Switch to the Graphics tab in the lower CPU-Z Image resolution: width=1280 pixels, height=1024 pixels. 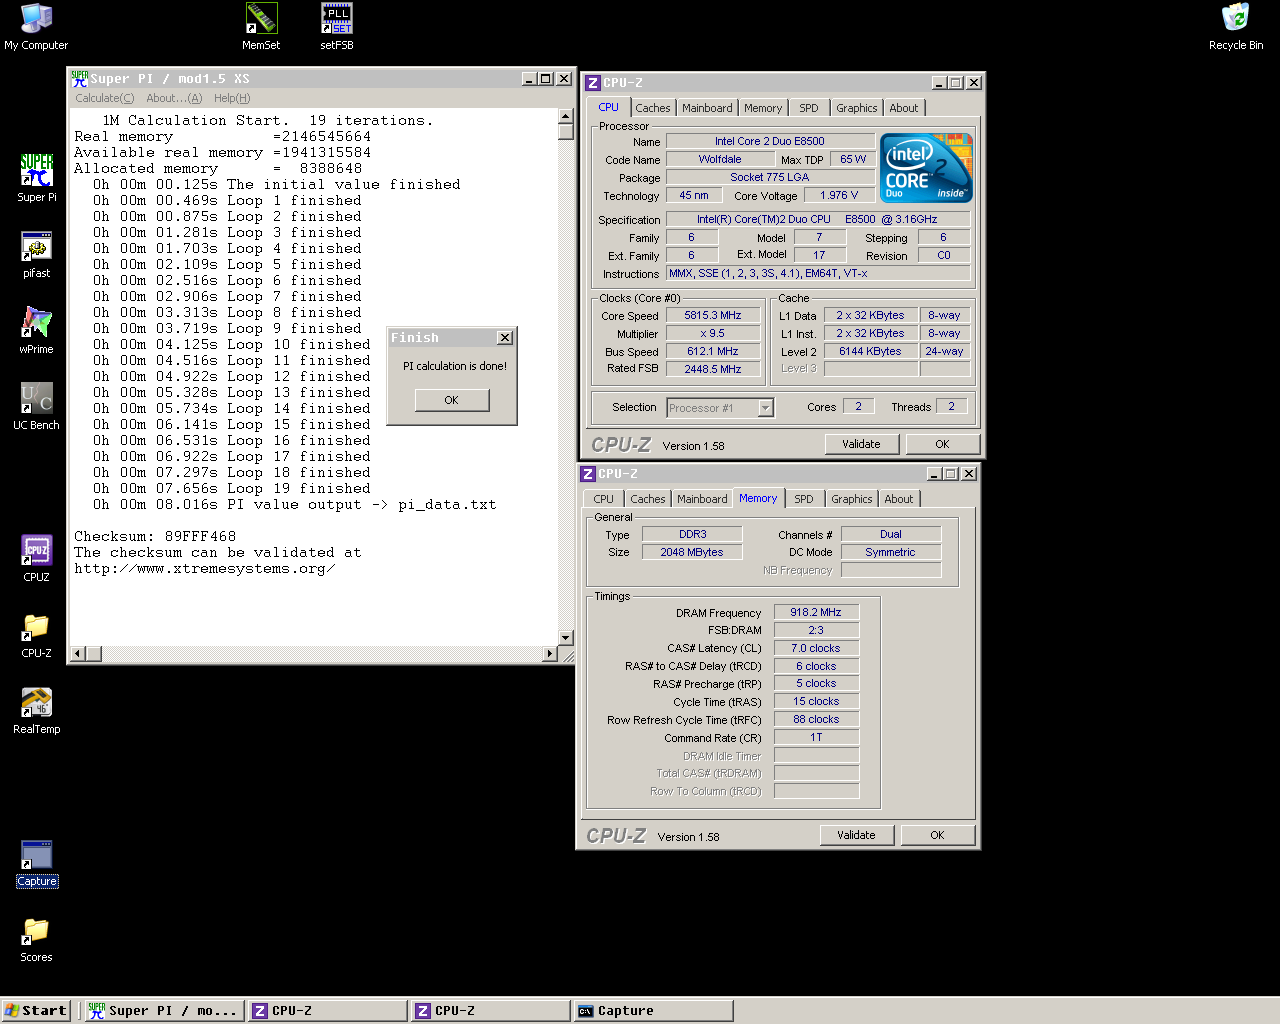point(852,499)
